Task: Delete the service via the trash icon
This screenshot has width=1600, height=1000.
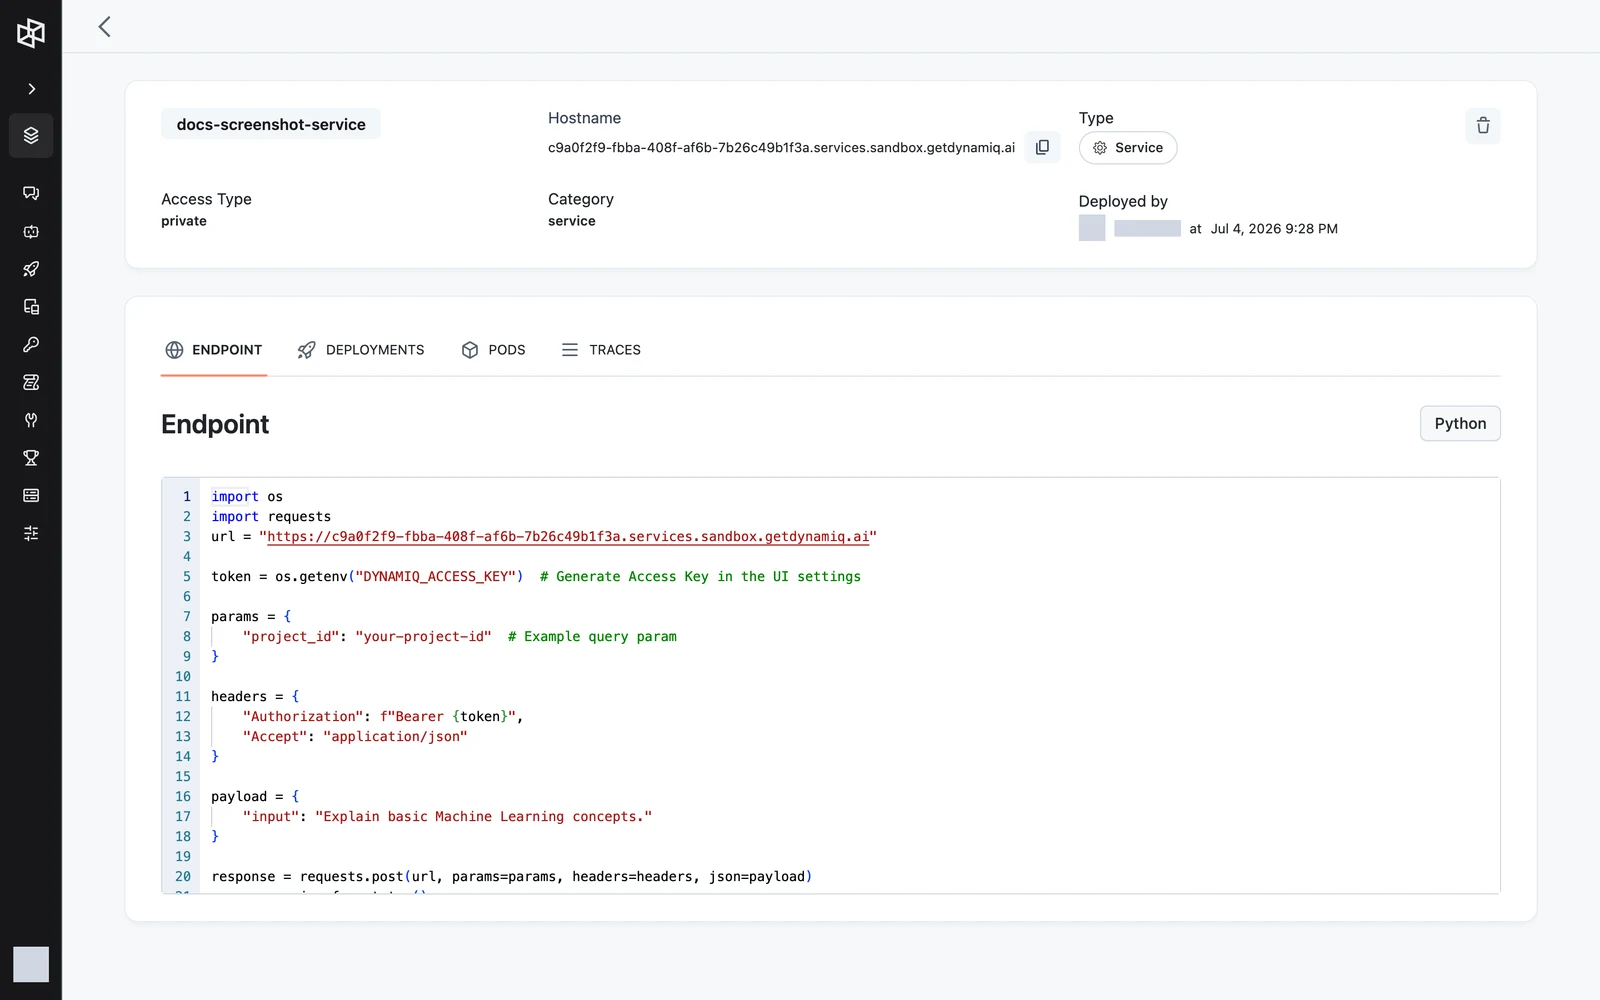Action: pyautogui.click(x=1483, y=125)
